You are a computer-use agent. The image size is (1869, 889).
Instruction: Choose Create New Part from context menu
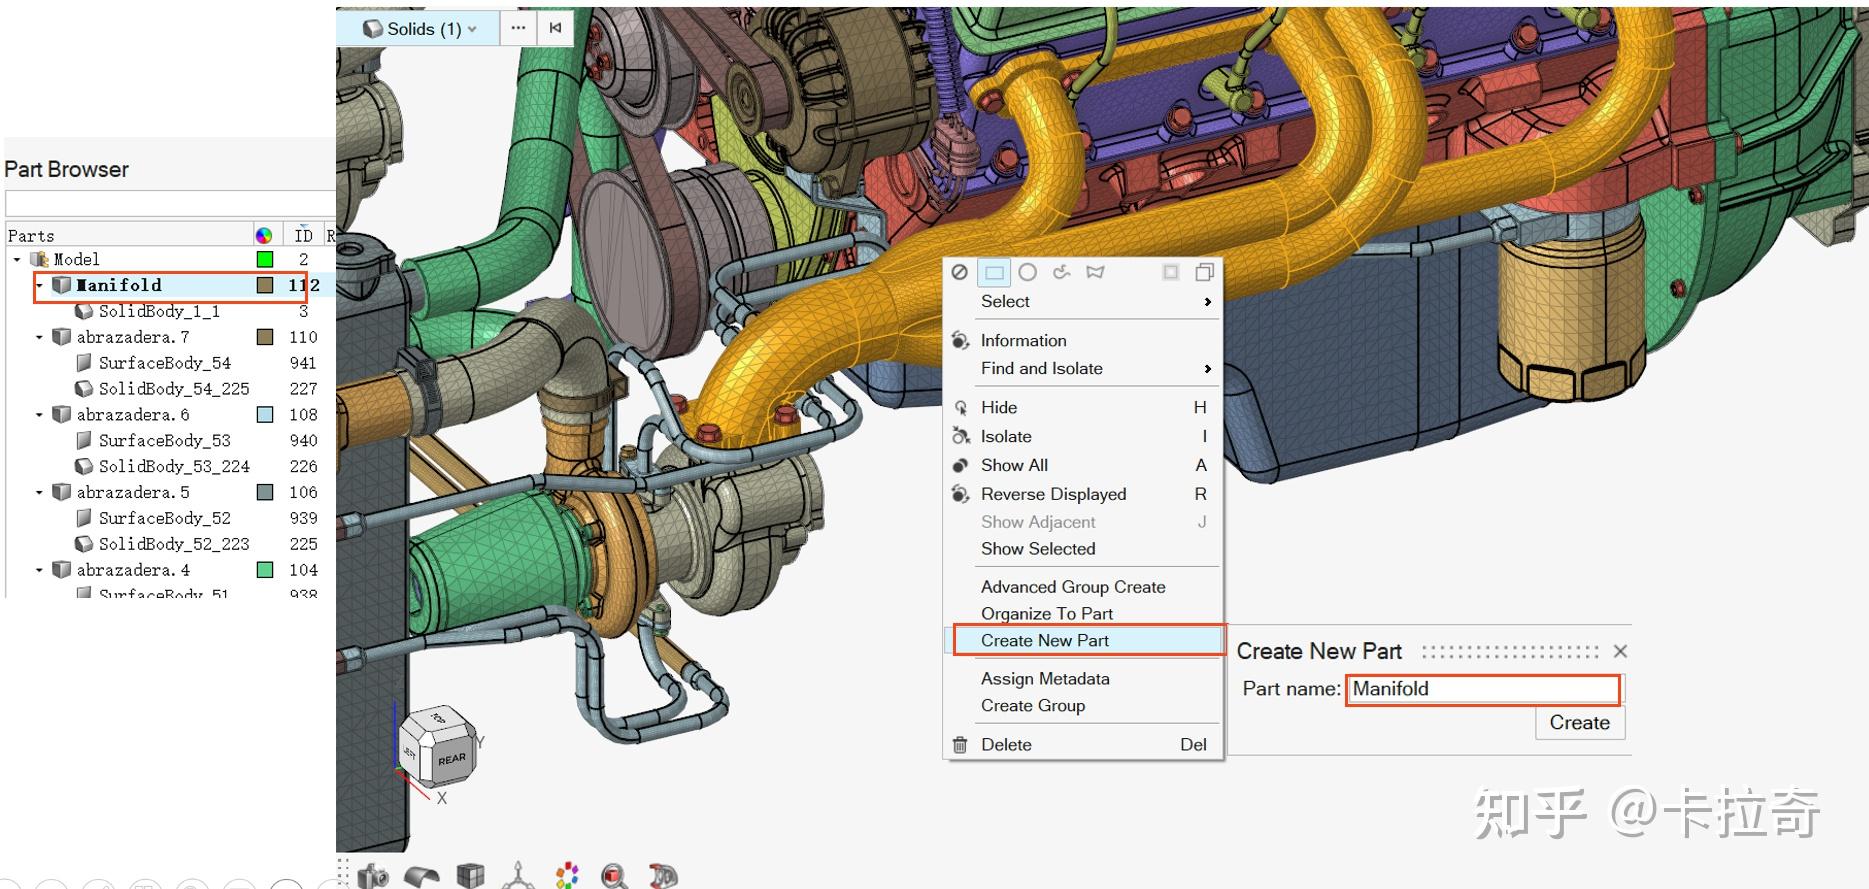click(1044, 641)
